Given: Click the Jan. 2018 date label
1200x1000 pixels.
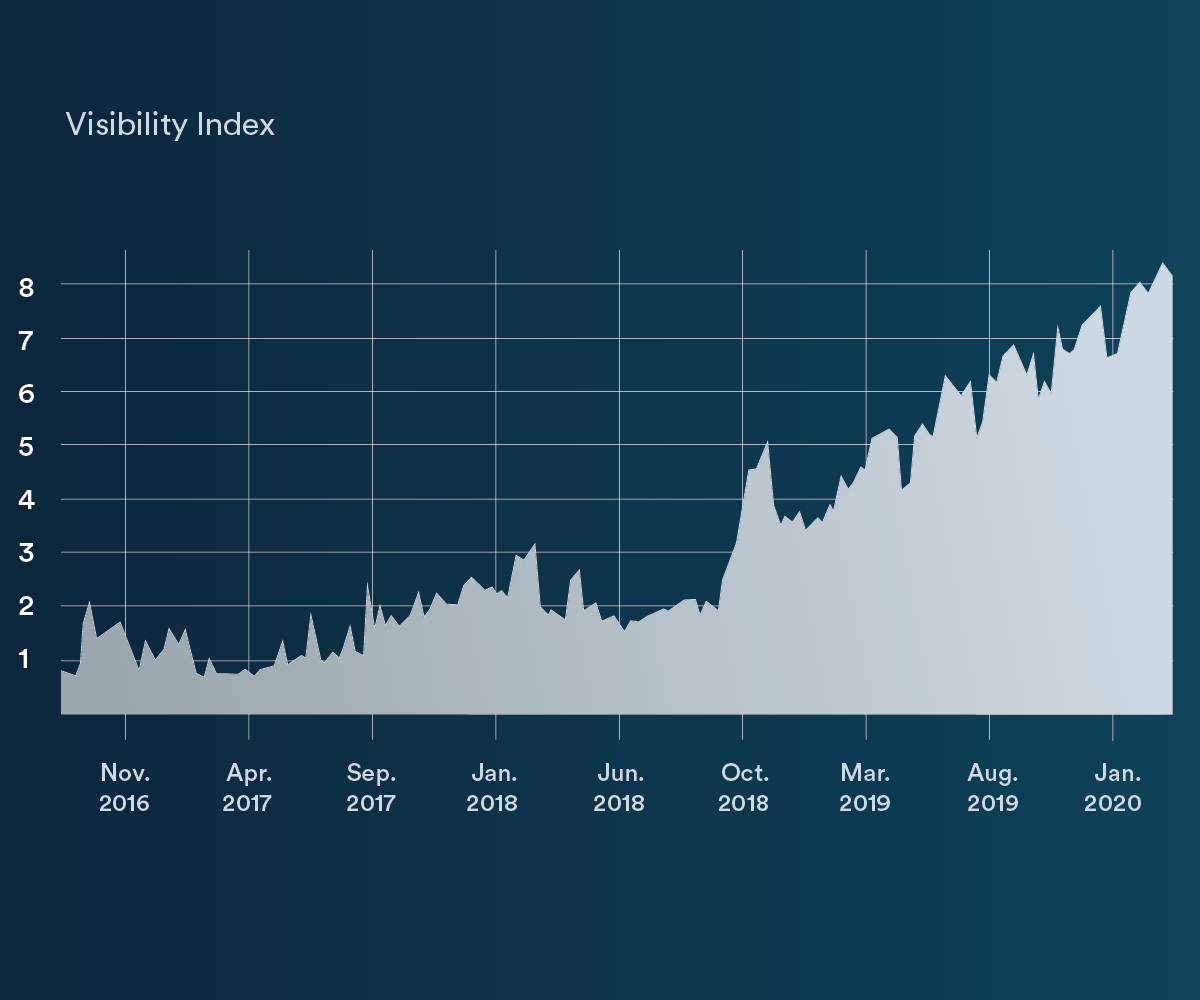Looking at the screenshot, I should click(x=495, y=788).
